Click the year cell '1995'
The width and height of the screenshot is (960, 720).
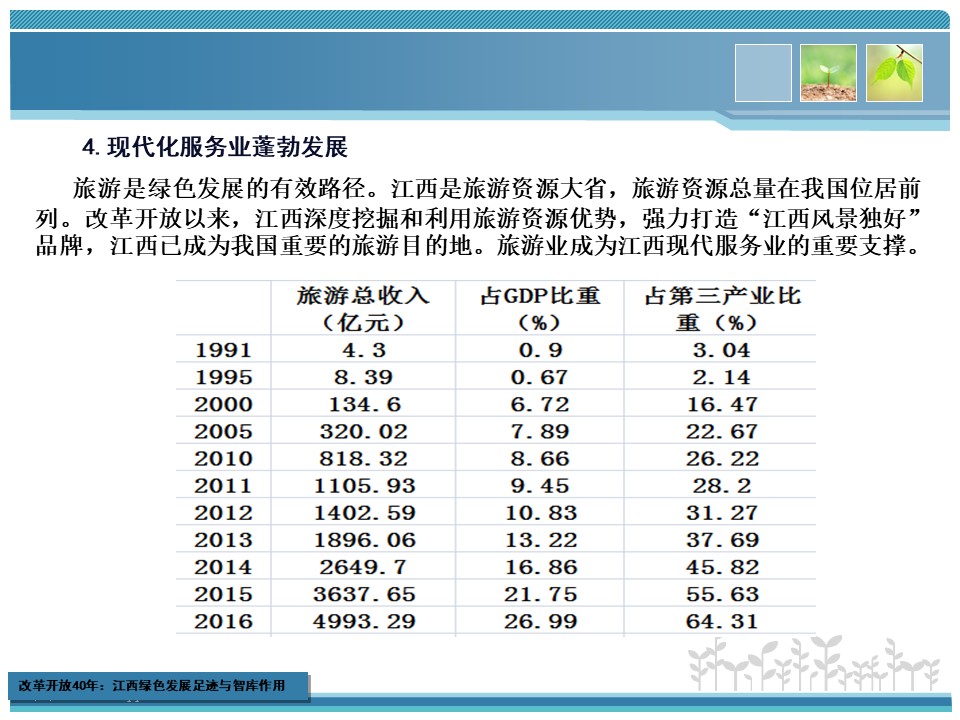click(223, 377)
